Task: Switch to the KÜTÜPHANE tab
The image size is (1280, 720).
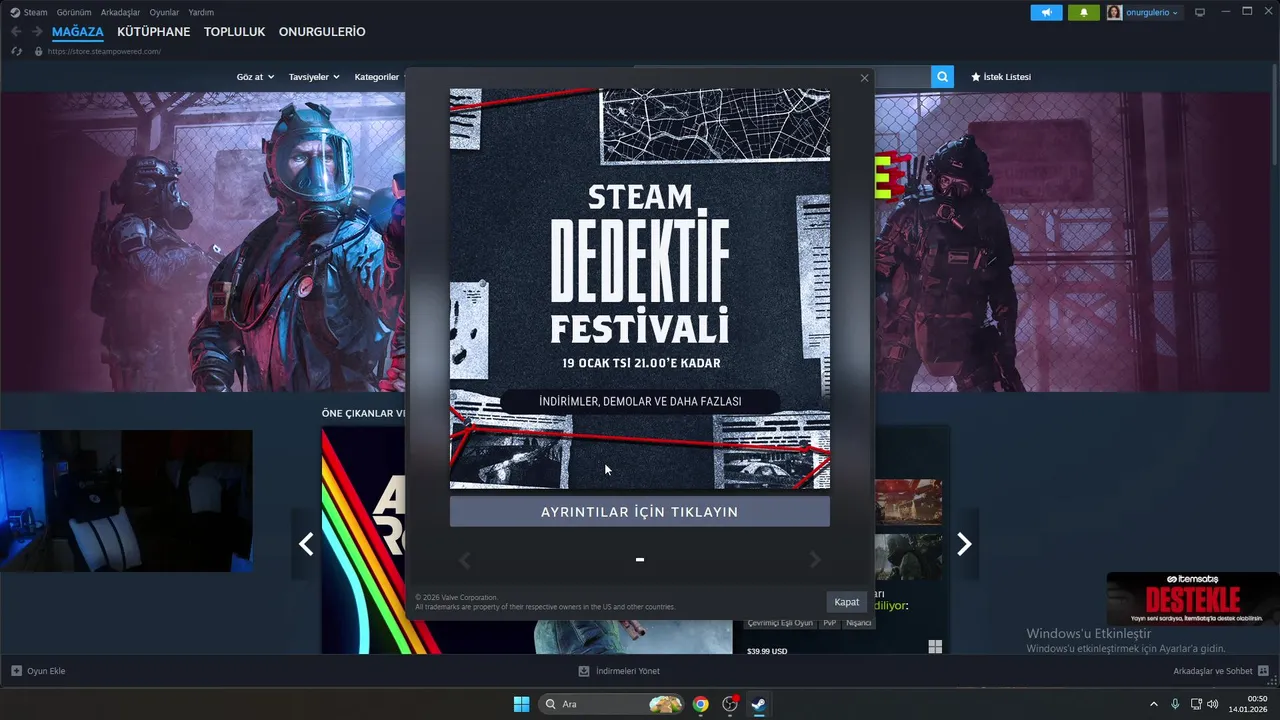Action: tap(153, 32)
